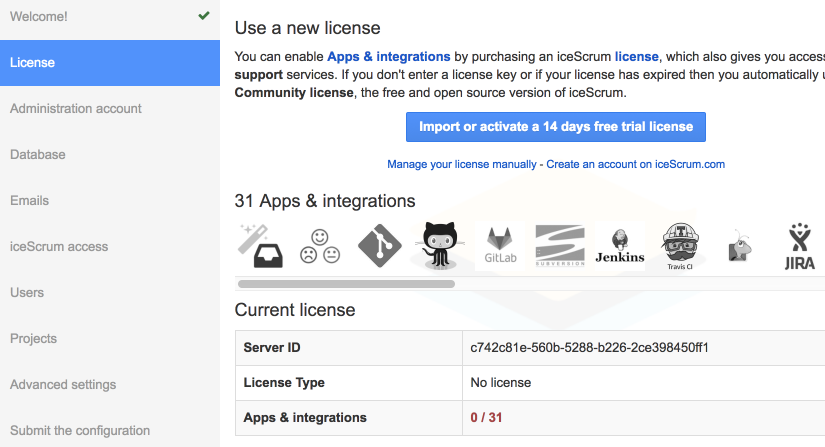Open the Administration account step
Viewport: 825px width, 447px height.
tap(76, 108)
